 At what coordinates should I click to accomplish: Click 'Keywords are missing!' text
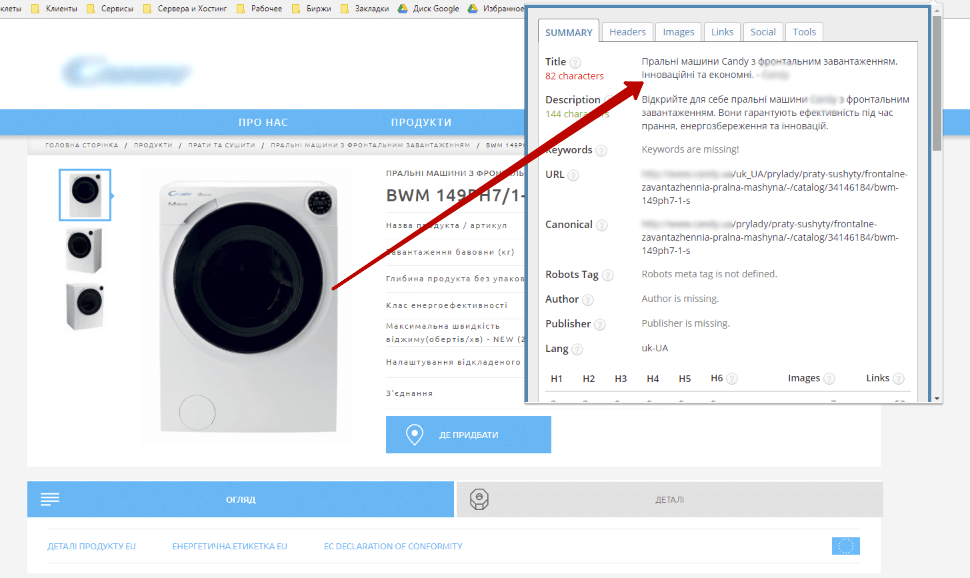coord(690,149)
